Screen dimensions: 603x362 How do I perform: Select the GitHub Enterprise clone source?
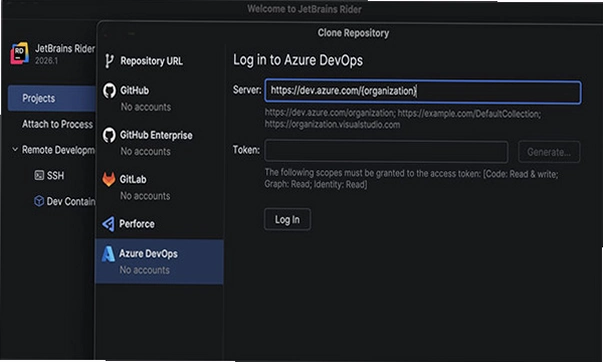point(159,143)
